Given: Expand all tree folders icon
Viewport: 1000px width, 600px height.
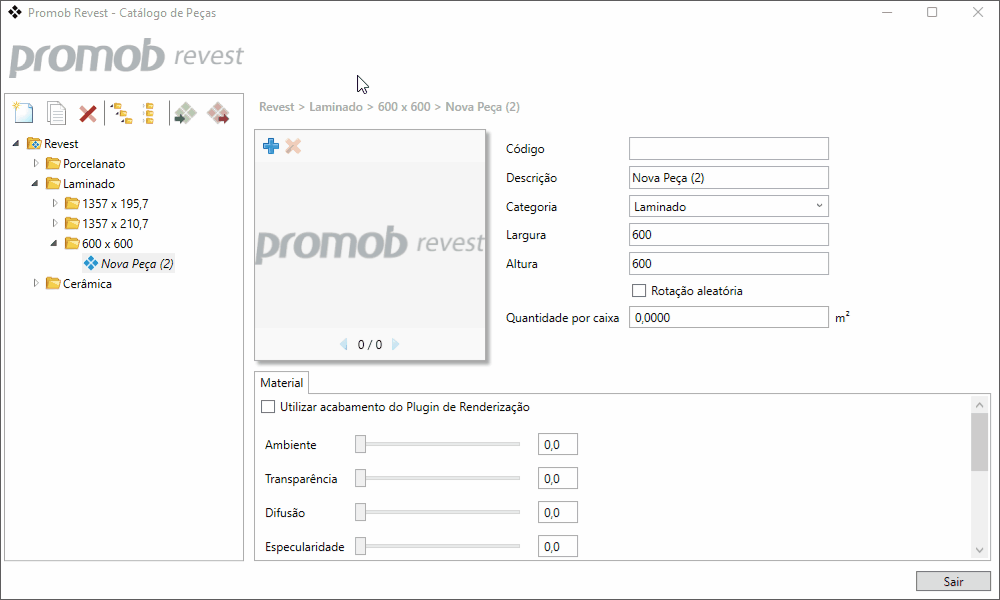Looking at the screenshot, I should [x=121, y=113].
